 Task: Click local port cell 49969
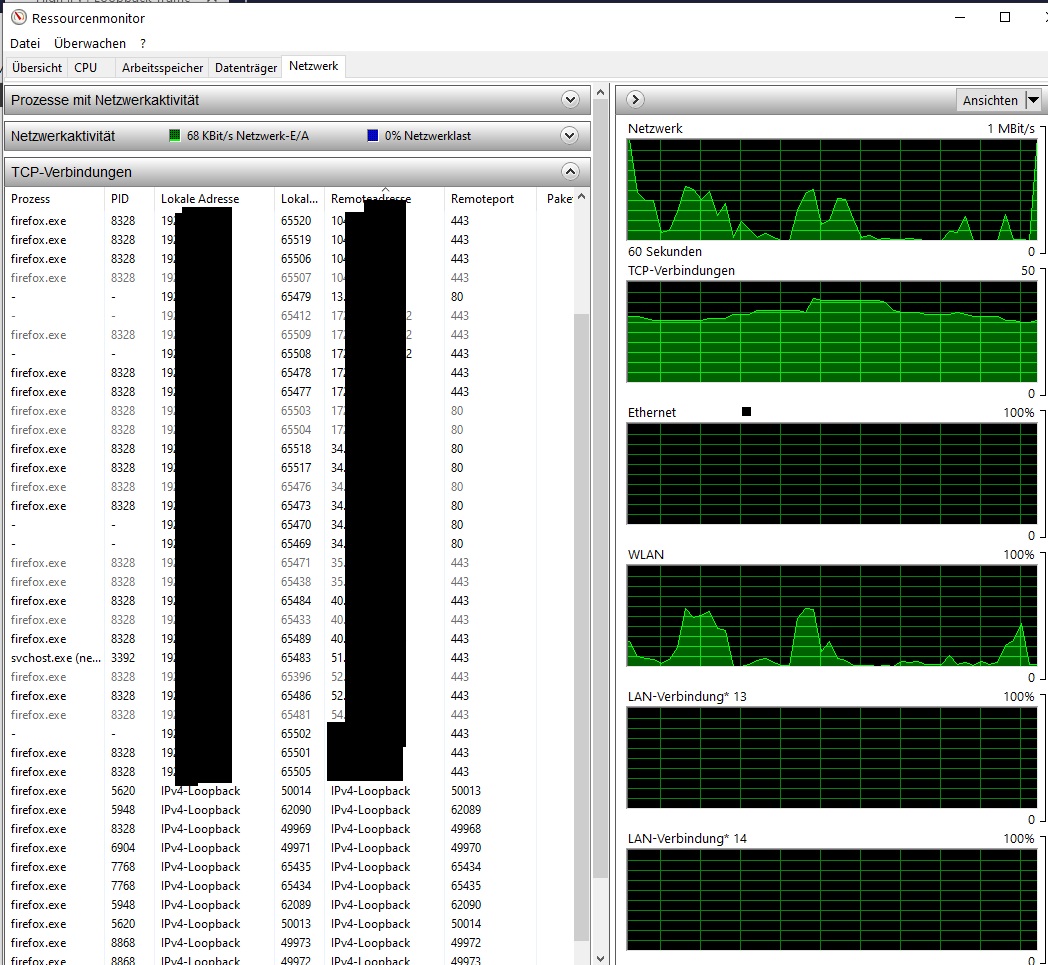pyautogui.click(x=296, y=829)
